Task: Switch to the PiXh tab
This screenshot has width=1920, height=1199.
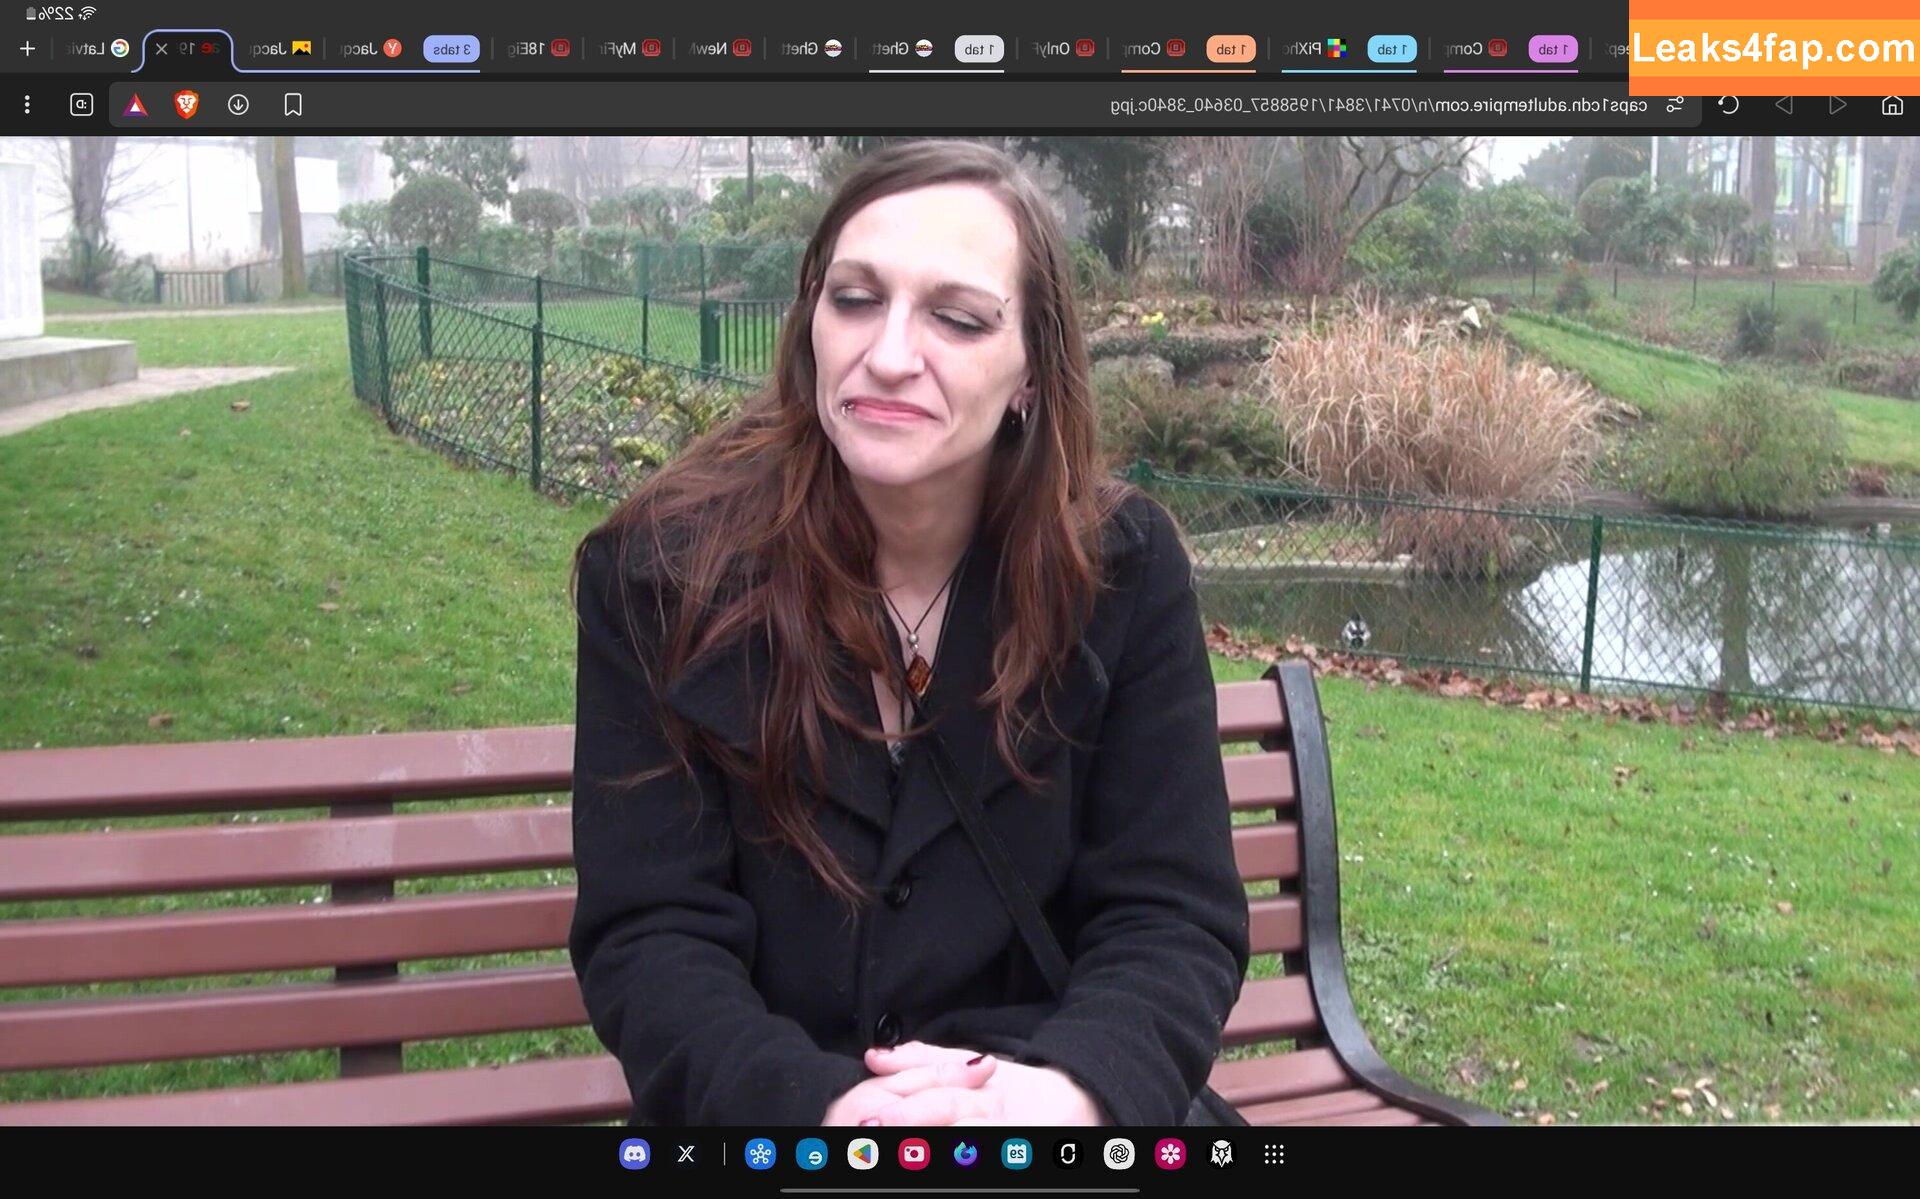Action: (1315, 48)
